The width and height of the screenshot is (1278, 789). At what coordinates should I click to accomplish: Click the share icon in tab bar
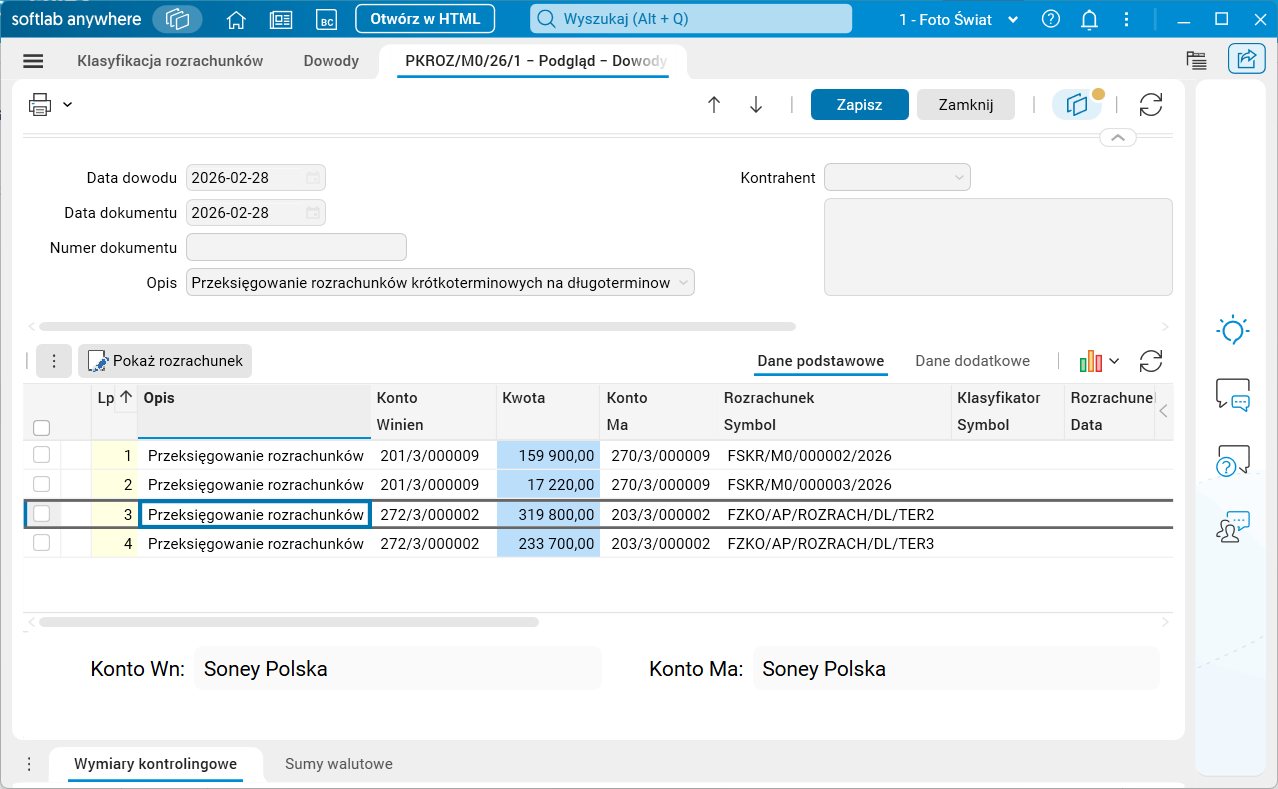(1246, 59)
